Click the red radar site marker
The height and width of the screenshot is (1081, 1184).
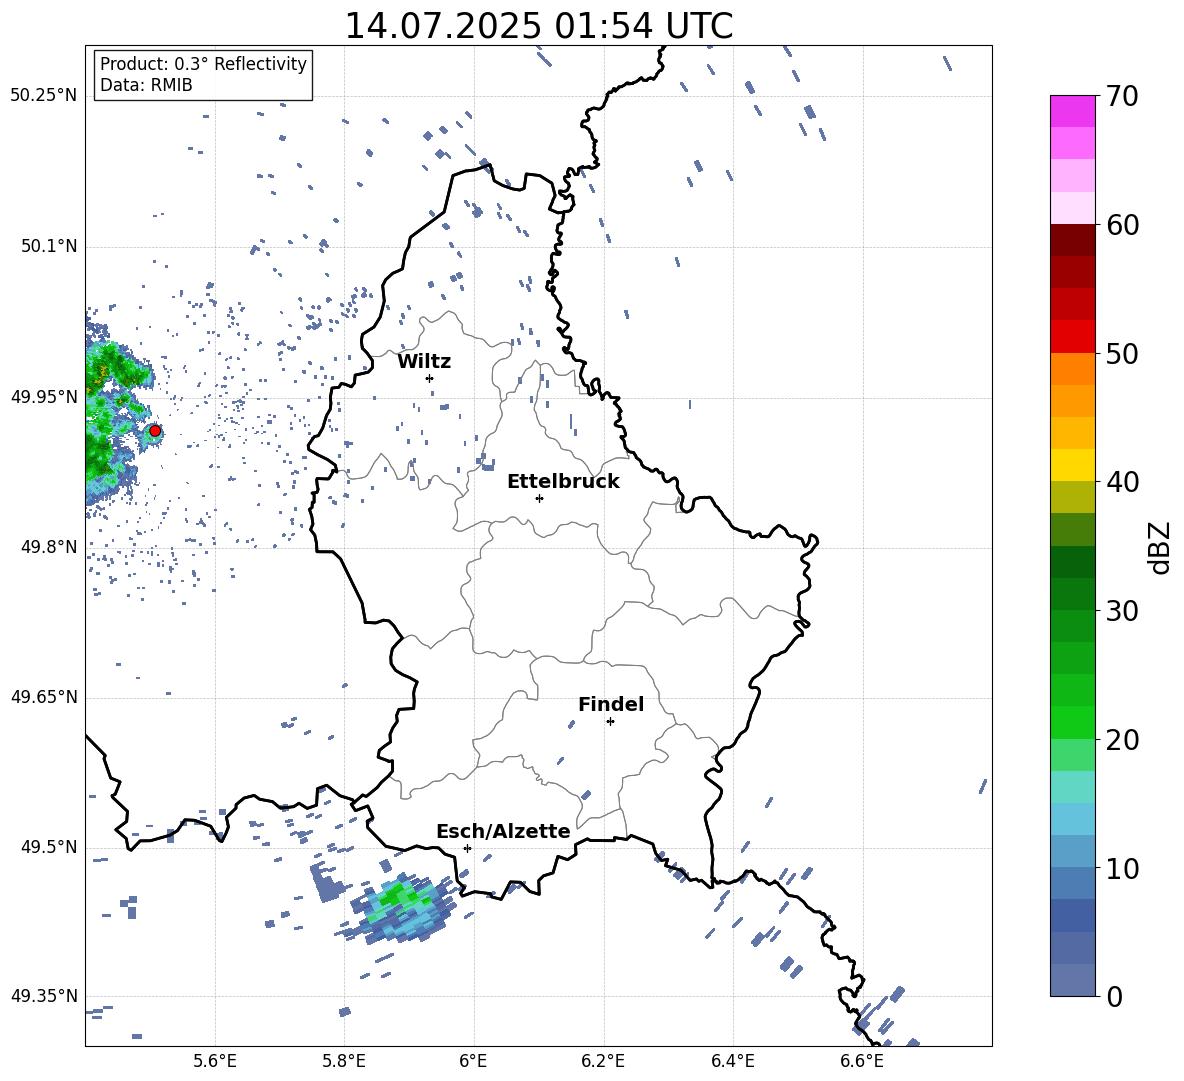click(155, 431)
